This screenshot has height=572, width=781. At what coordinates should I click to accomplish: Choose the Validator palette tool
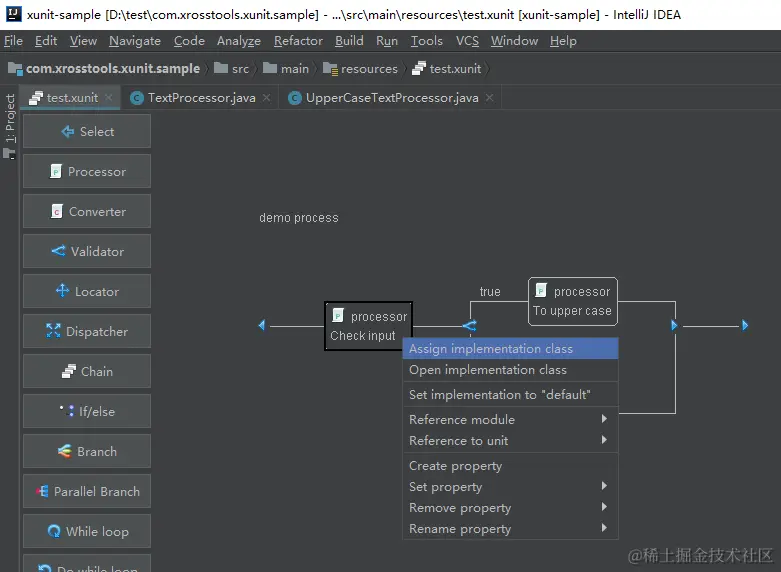[87, 251]
